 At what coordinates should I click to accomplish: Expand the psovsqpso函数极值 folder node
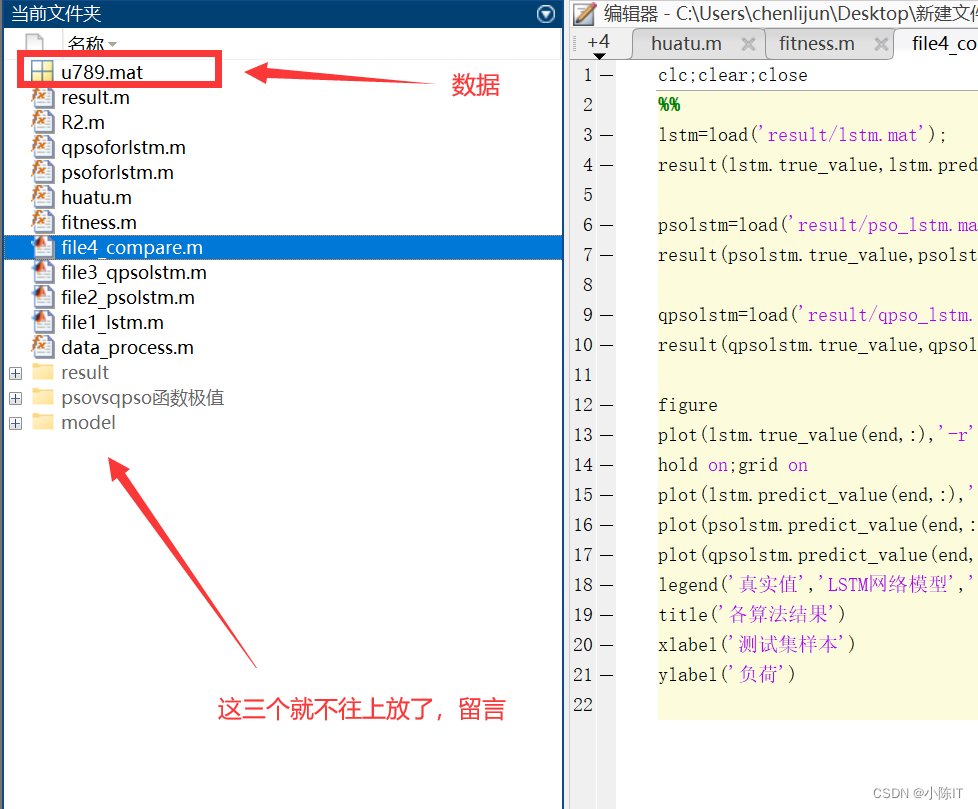[x=16, y=398]
